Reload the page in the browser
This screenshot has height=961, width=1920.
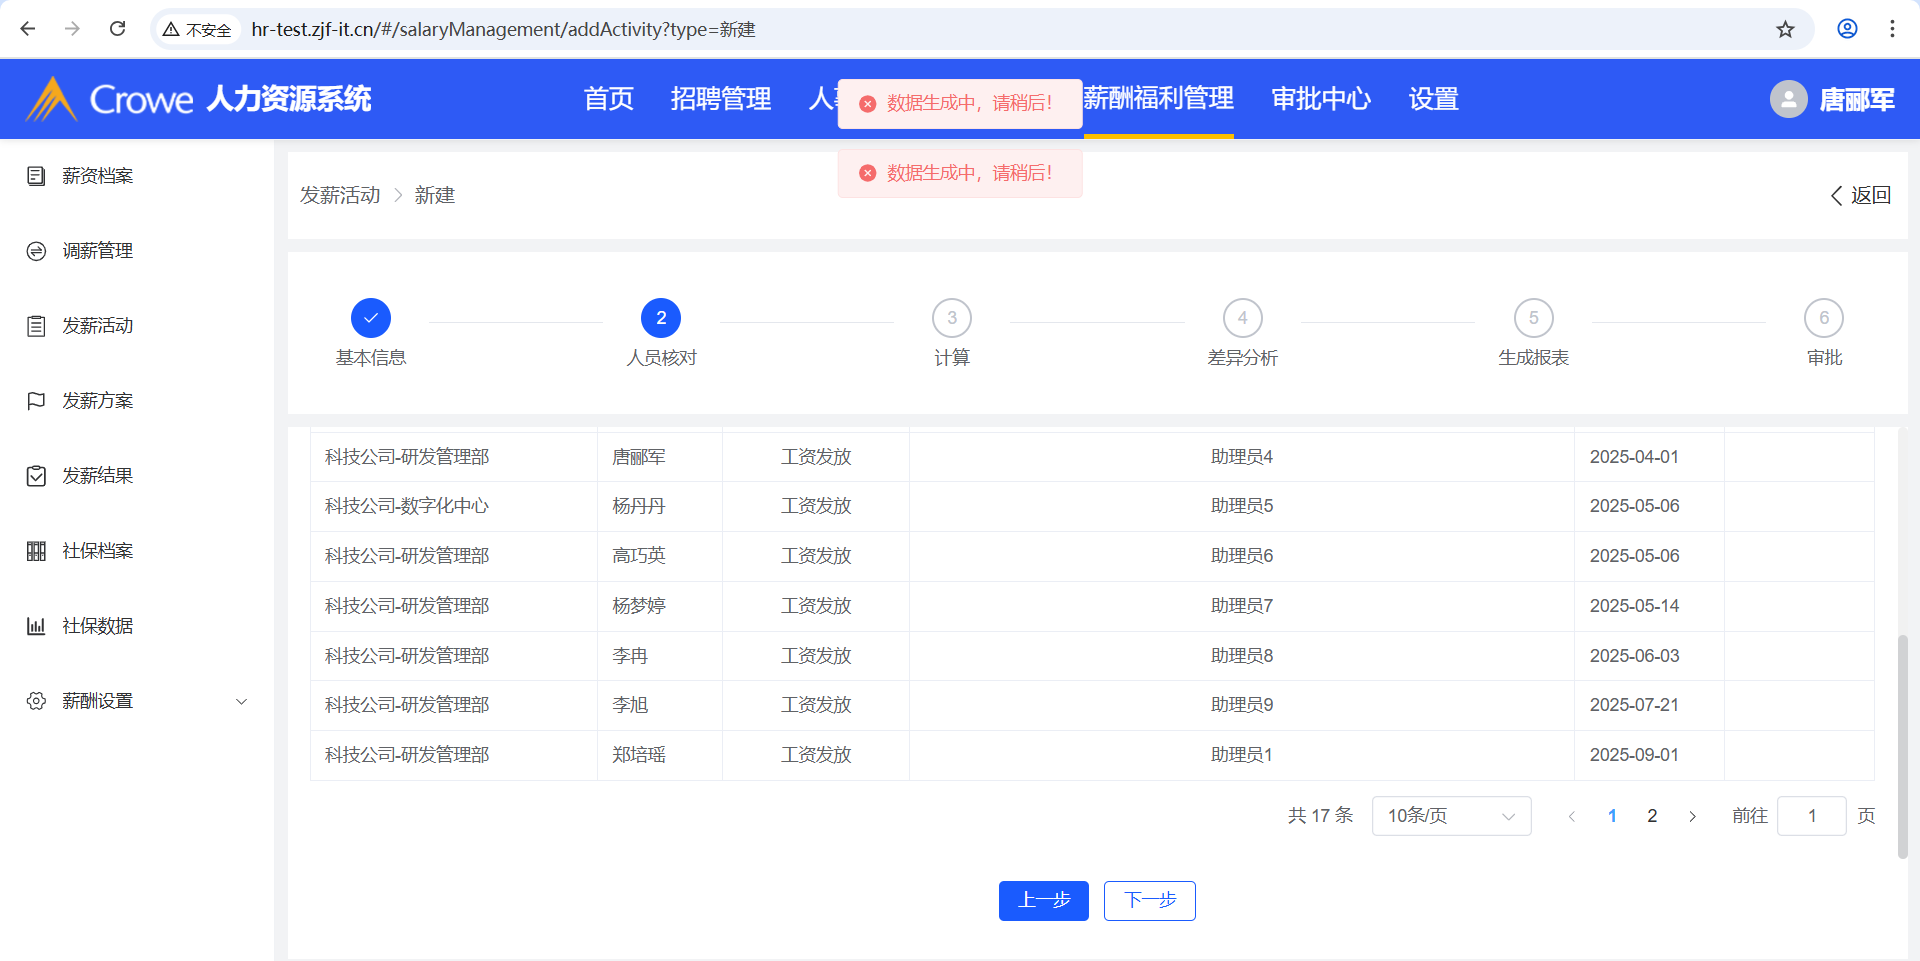point(117,29)
